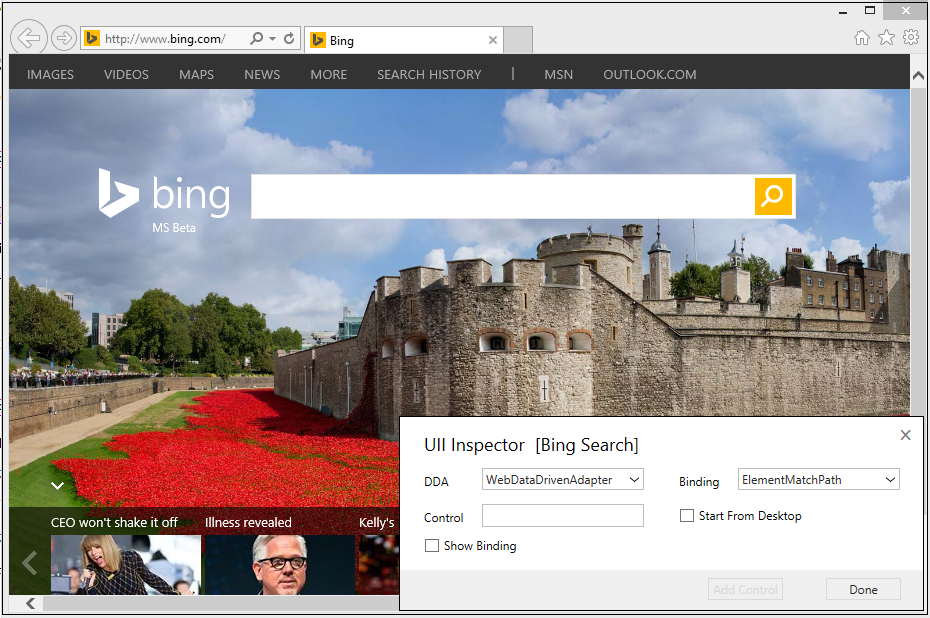Click the down chevron on the hero image
This screenshot has height=618, width=930.
57,486
